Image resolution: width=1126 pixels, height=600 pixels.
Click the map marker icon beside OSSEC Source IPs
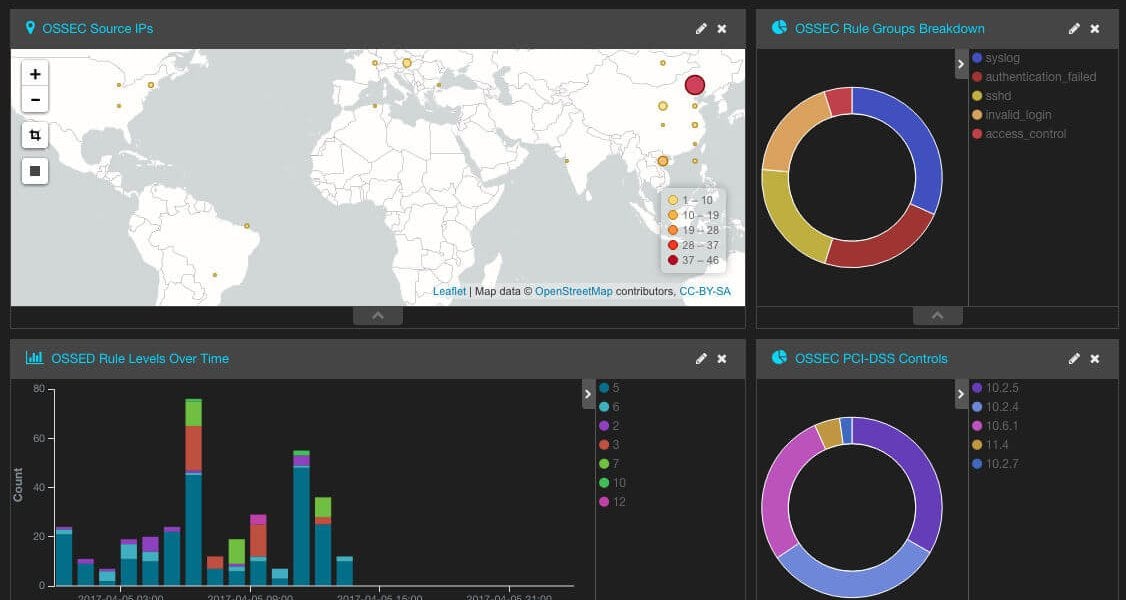pos(30,28)
